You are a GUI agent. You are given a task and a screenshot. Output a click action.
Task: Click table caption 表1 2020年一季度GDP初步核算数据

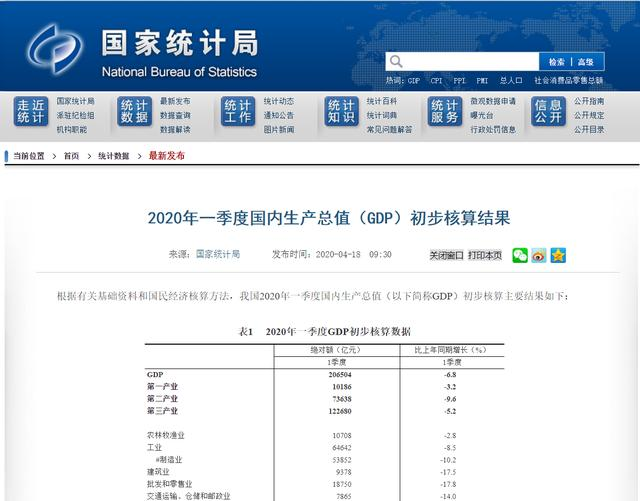[x=324, y=331]
